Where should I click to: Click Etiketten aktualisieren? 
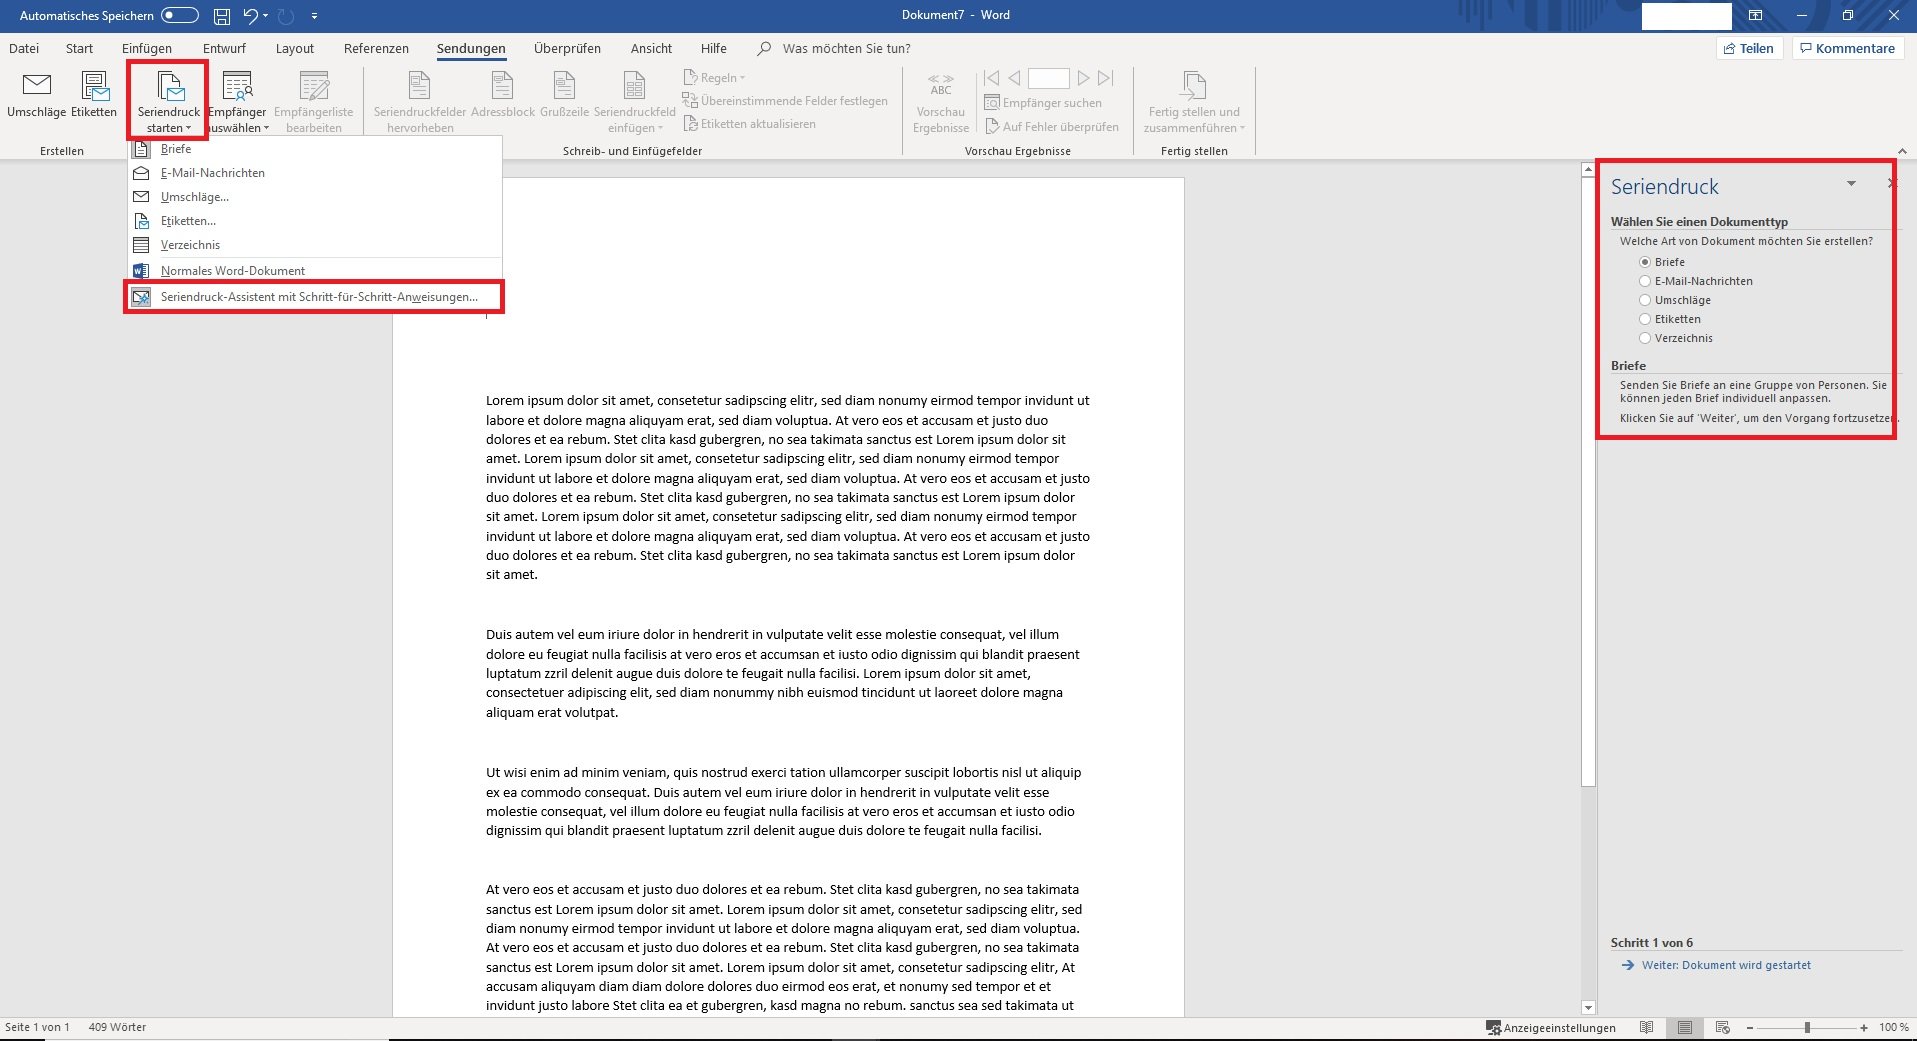tap(750, 124)
